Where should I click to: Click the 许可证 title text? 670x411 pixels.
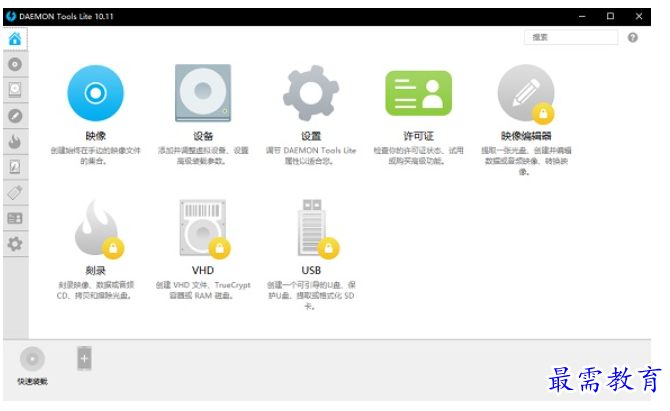418,136
